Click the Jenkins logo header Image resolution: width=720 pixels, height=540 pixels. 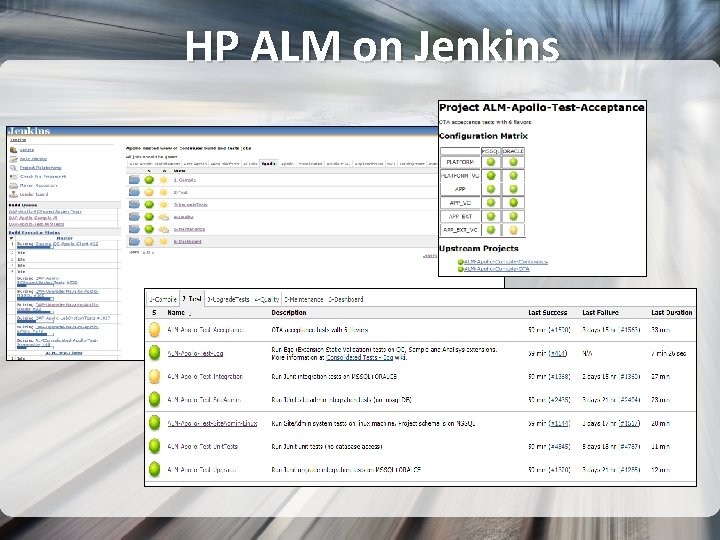coord(29,131)
